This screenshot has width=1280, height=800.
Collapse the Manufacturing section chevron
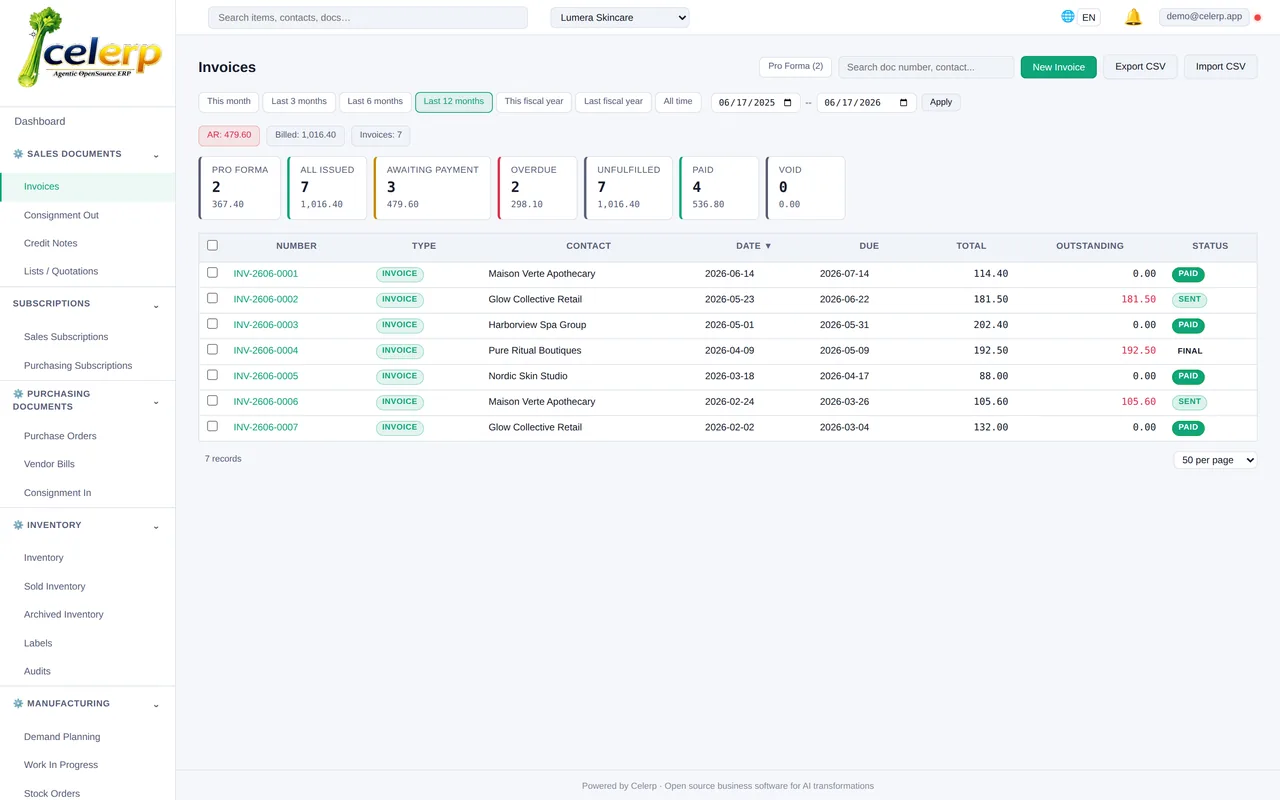156,705
